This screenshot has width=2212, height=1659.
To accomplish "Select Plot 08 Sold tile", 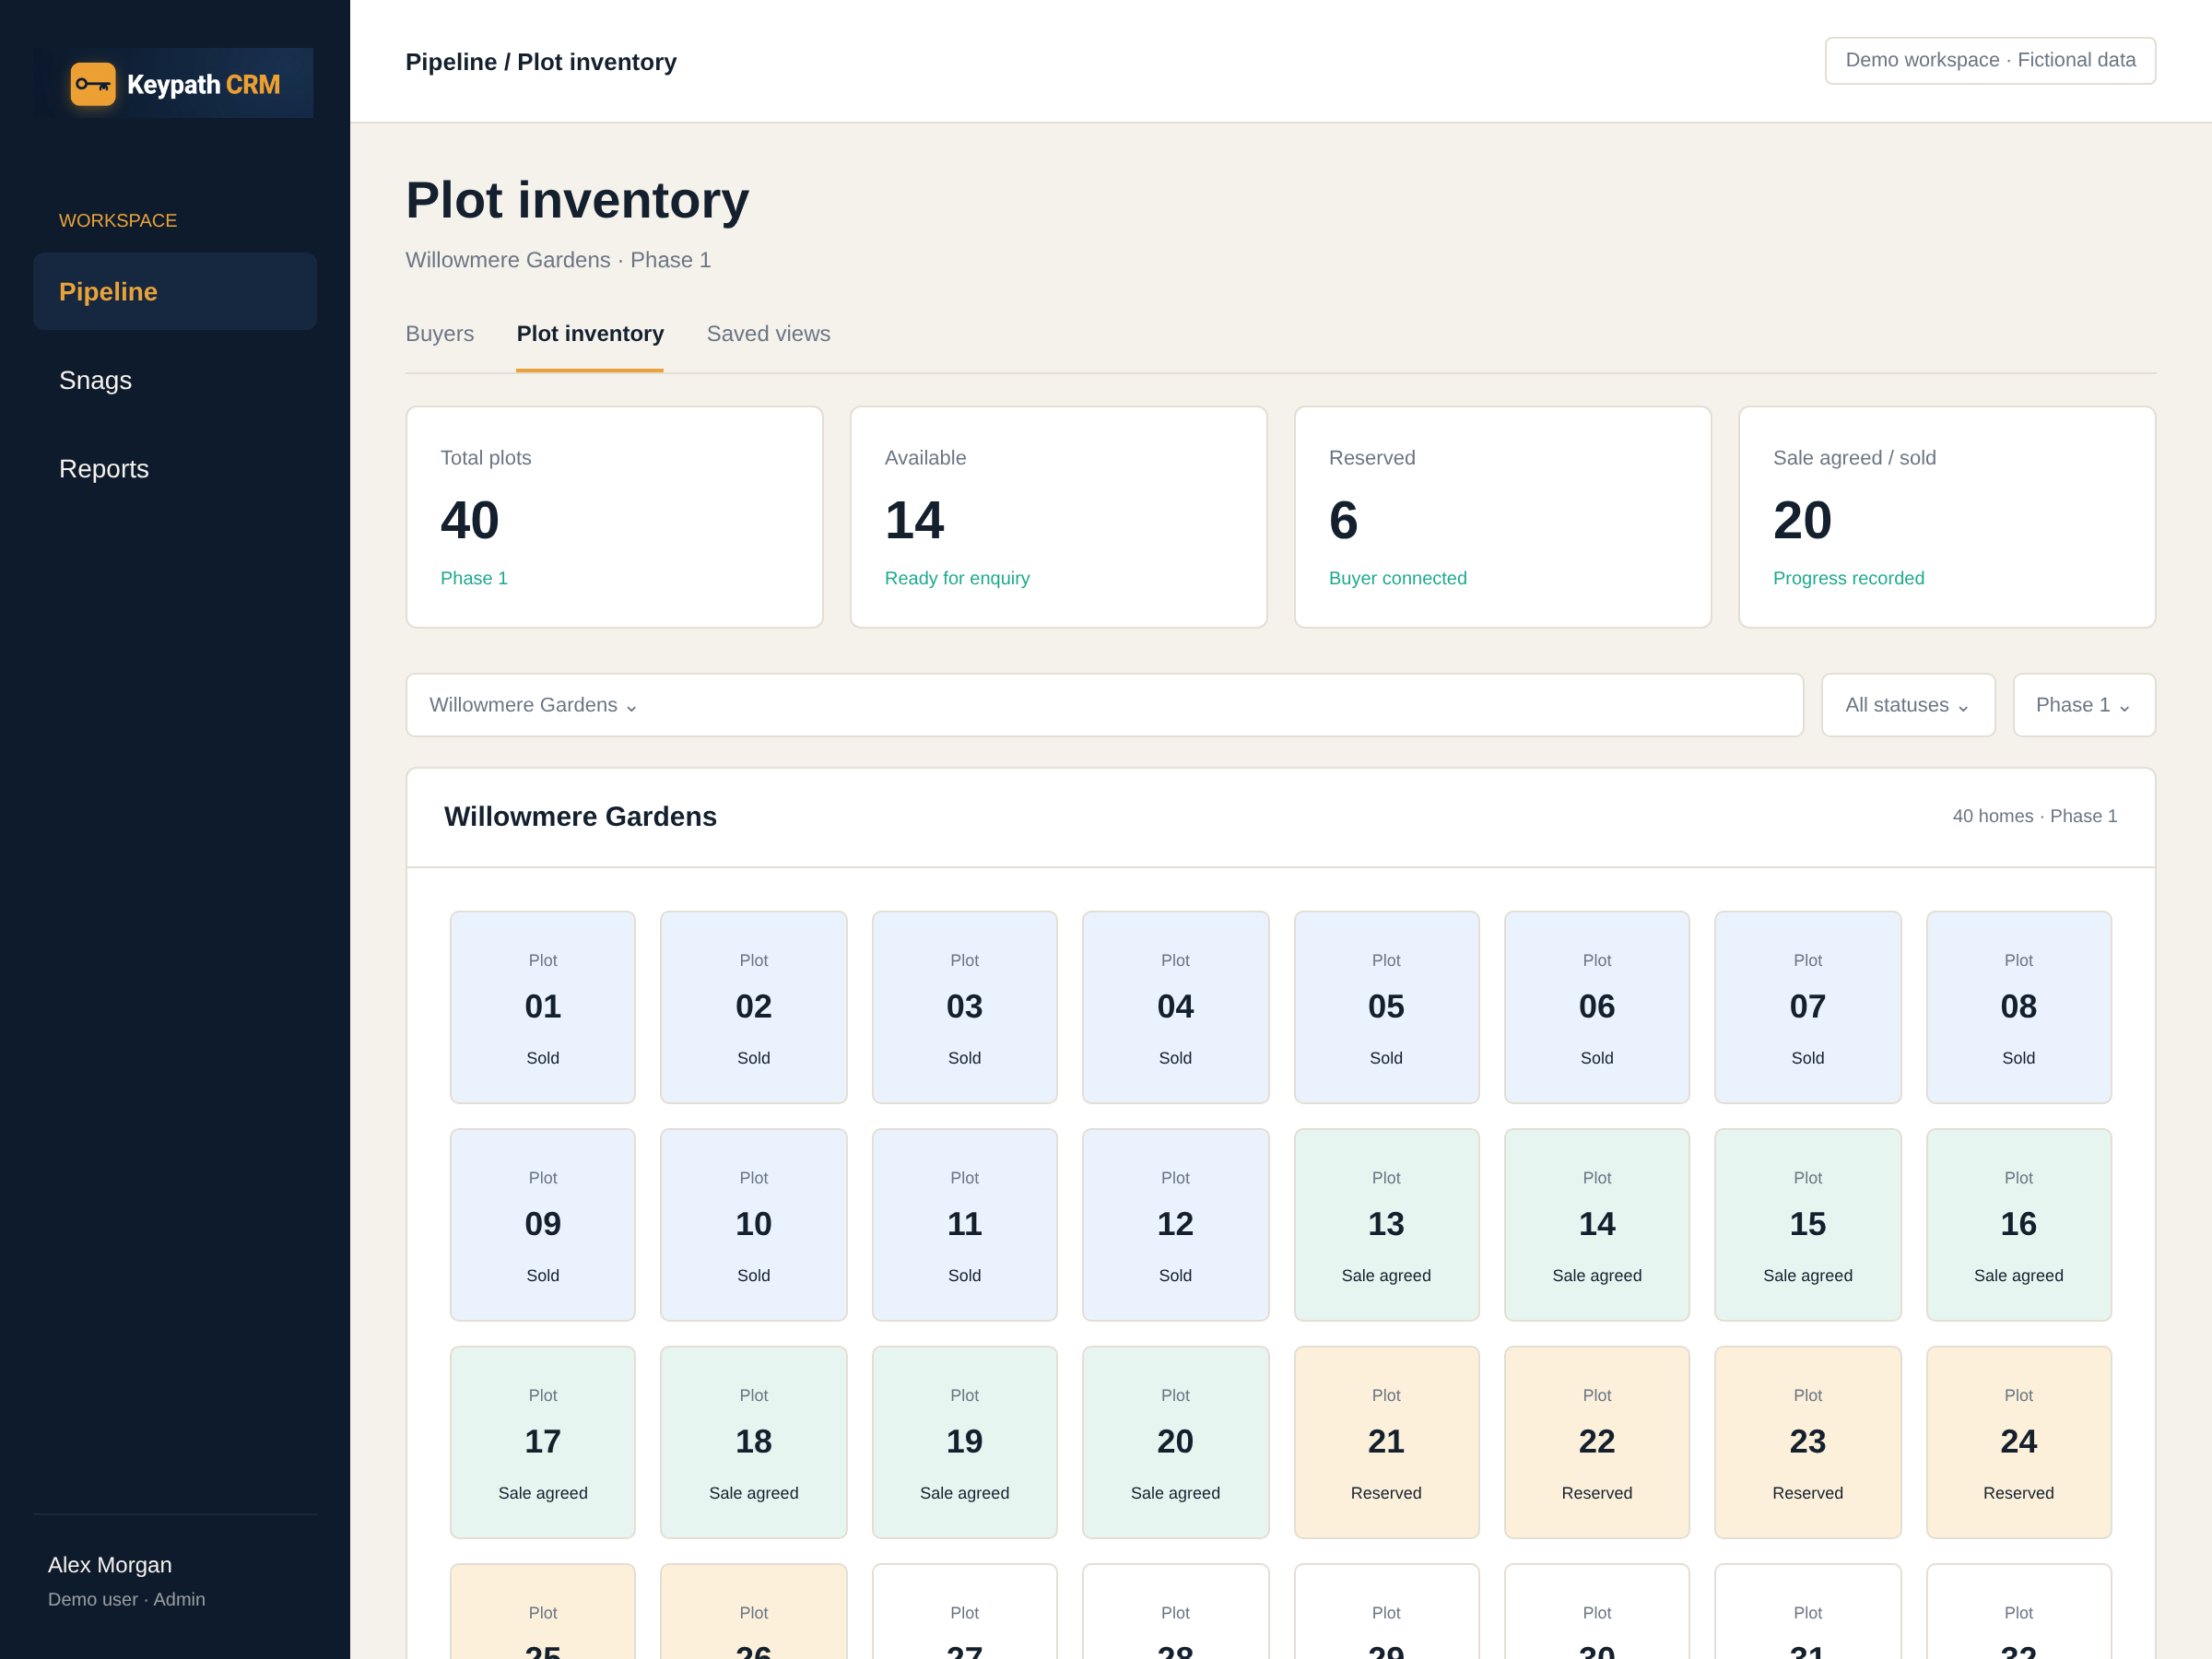I will pyautogui.click(x=2018, y=1007).
